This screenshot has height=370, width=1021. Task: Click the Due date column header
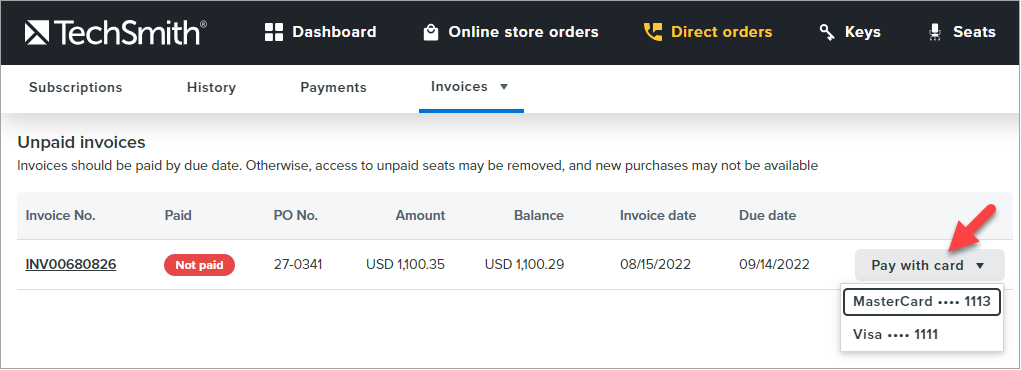pyautogui.click(x=767, y=216)
